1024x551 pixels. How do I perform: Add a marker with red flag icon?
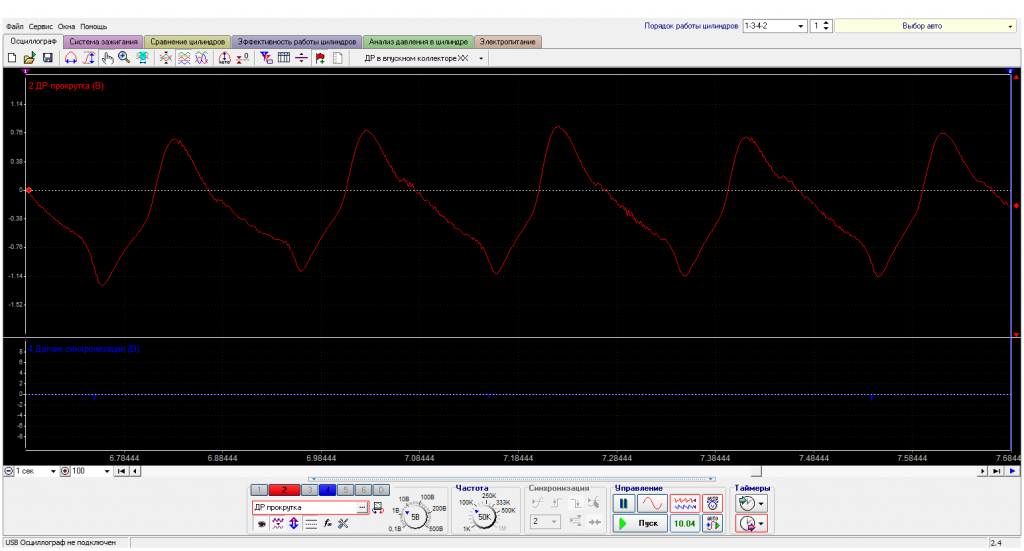pyautogui.click(x=320, y=58)
